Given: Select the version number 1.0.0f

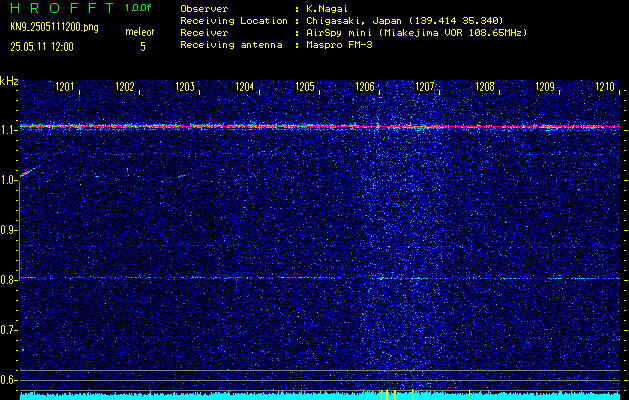Looking at the screenshot, I should tap(138, 8).
